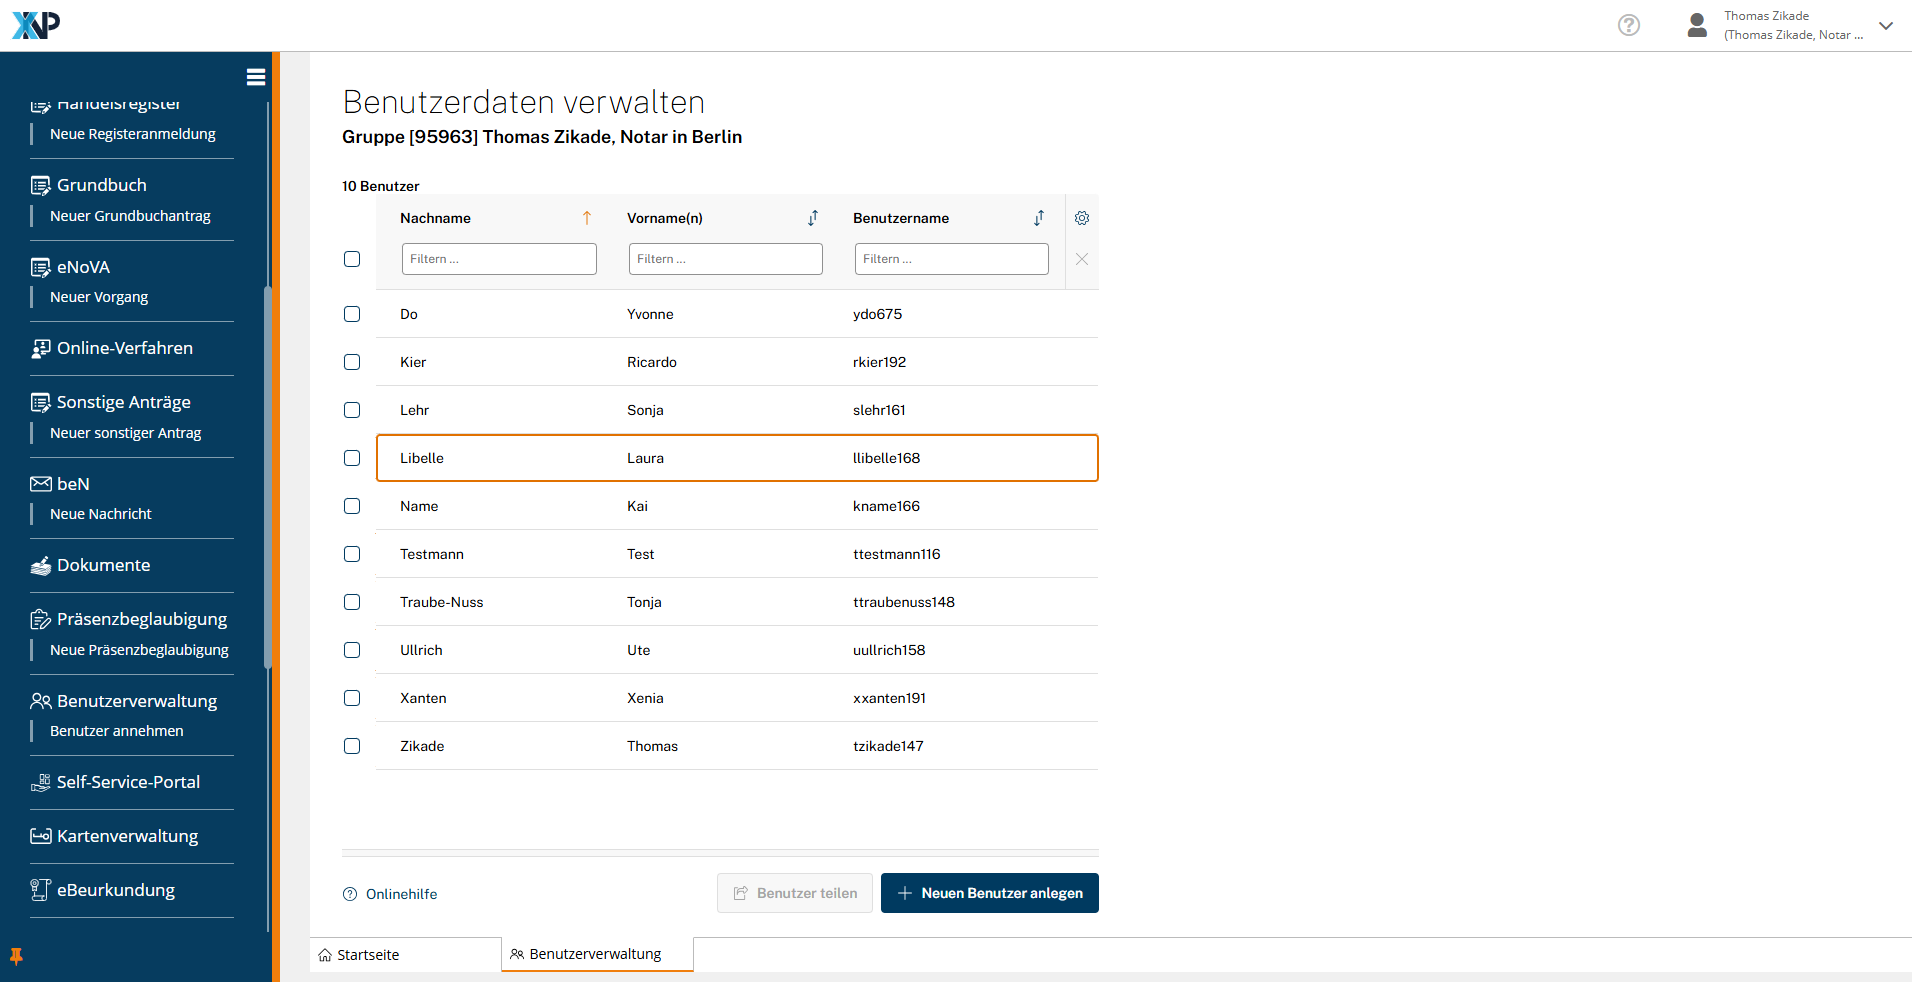Open the eBeurkundung section

115,890
